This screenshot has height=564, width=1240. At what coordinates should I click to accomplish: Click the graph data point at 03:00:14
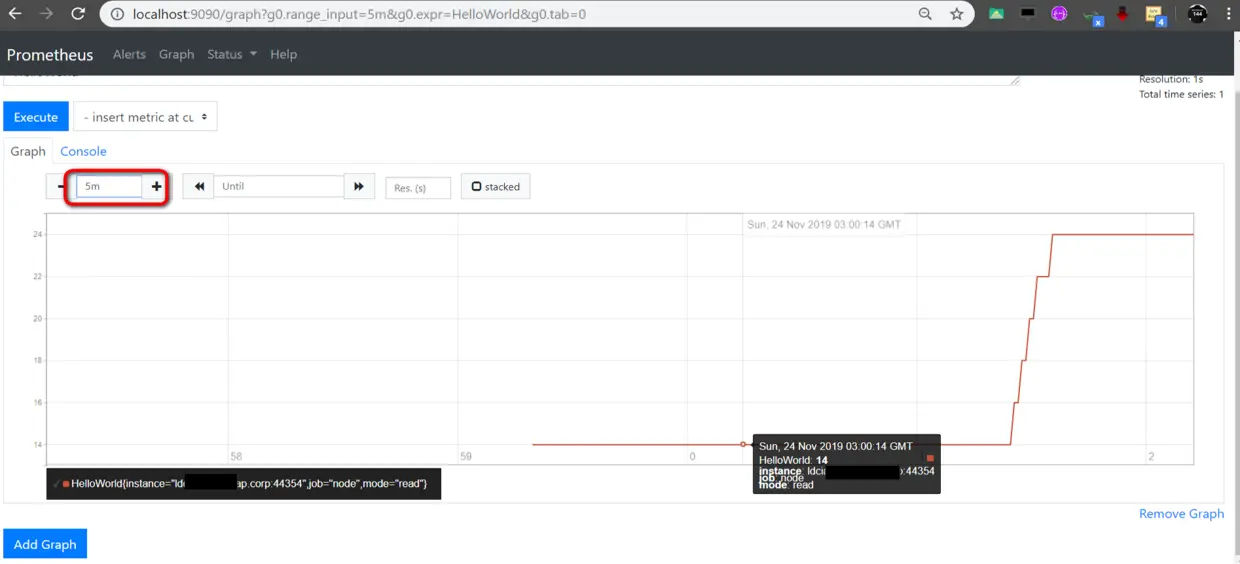(x=743, y=444)
